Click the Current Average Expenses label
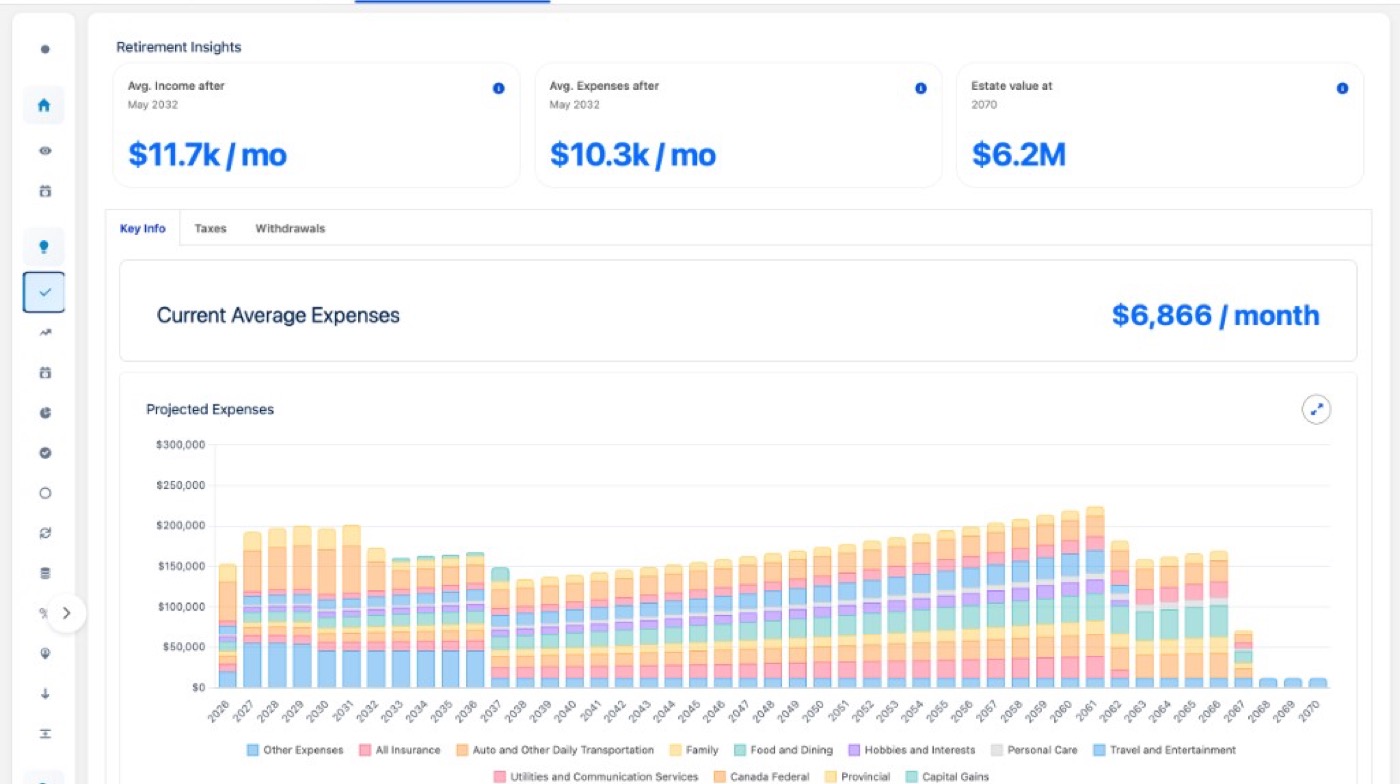The width and height of the screenshot is (1400, 784). tap(278, 316)
